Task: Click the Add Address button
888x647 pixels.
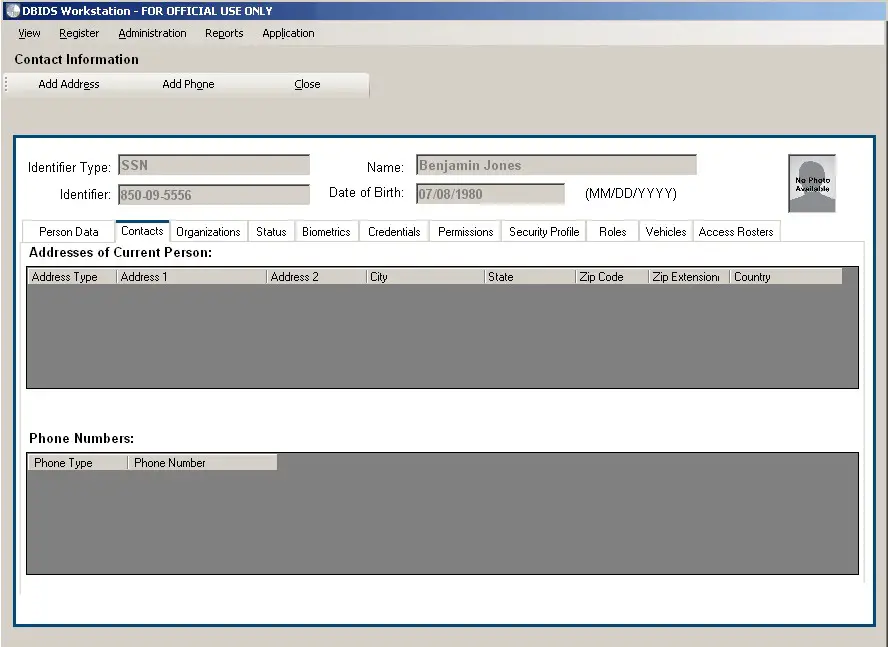Action: coord(69,84)
